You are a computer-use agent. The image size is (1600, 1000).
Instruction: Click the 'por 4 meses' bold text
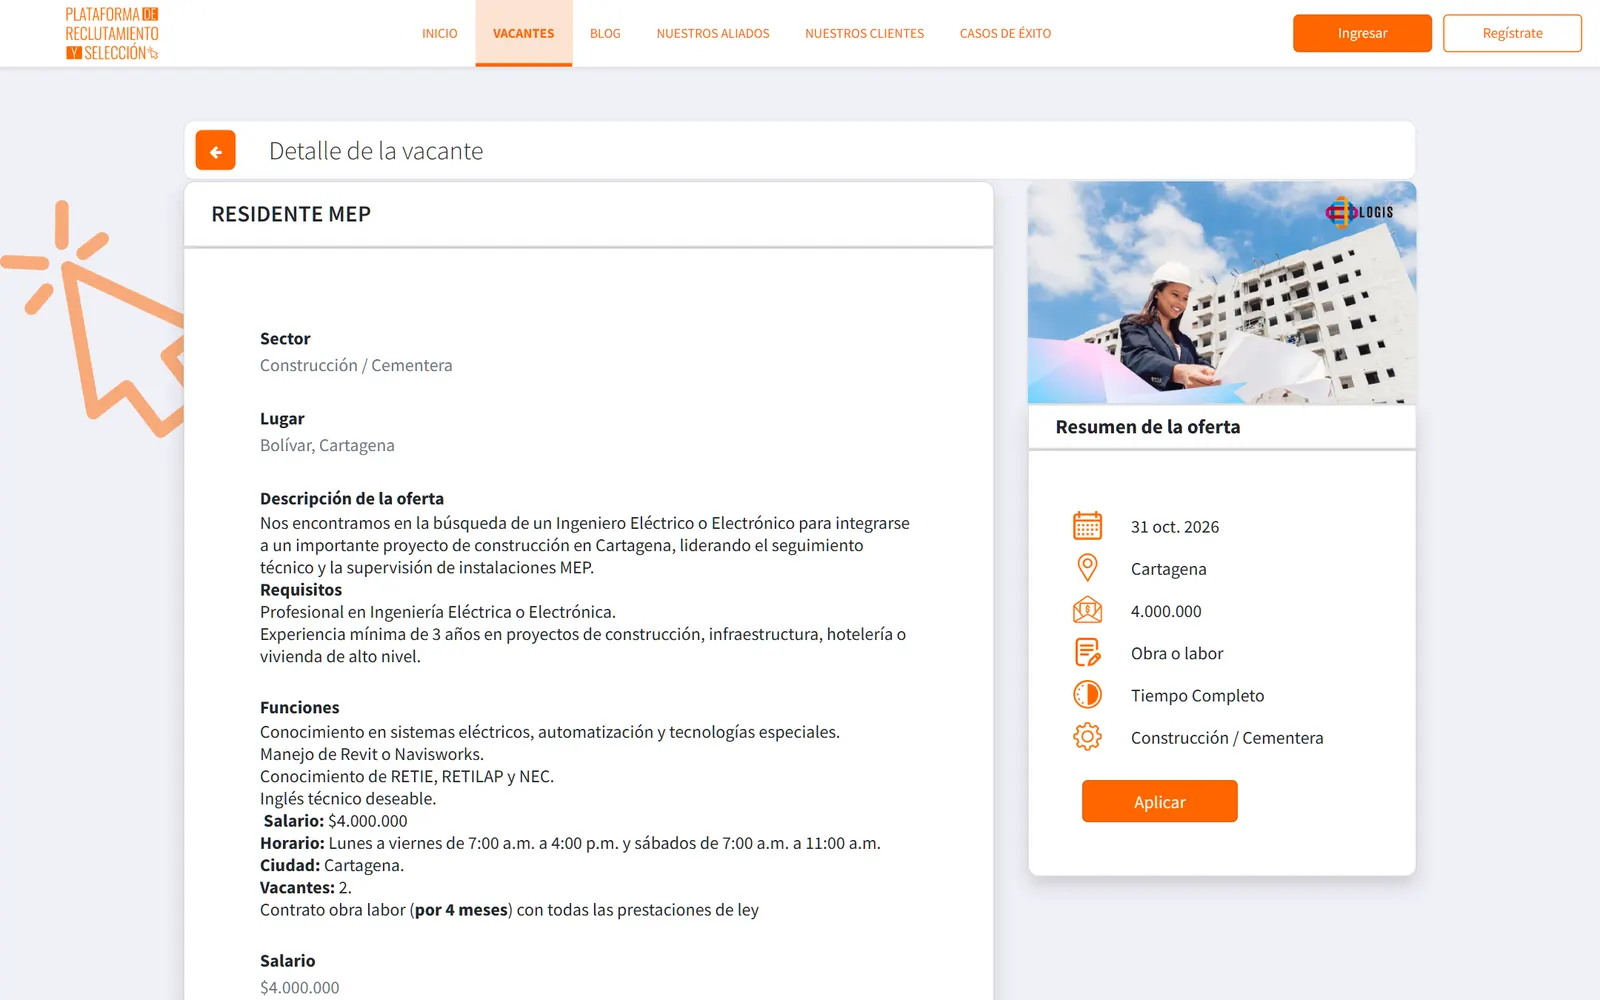[x=461, y=910]
